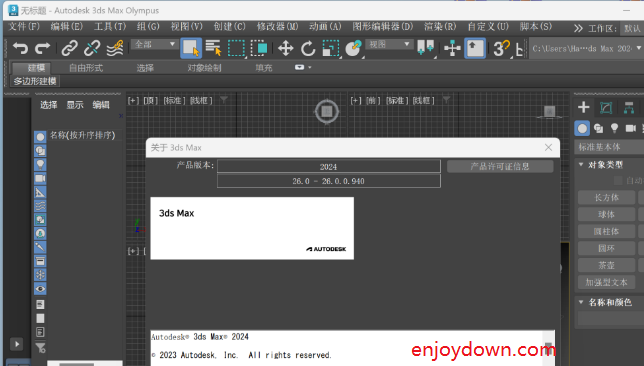Select Lights category in Create panel

tap(614, 129)
